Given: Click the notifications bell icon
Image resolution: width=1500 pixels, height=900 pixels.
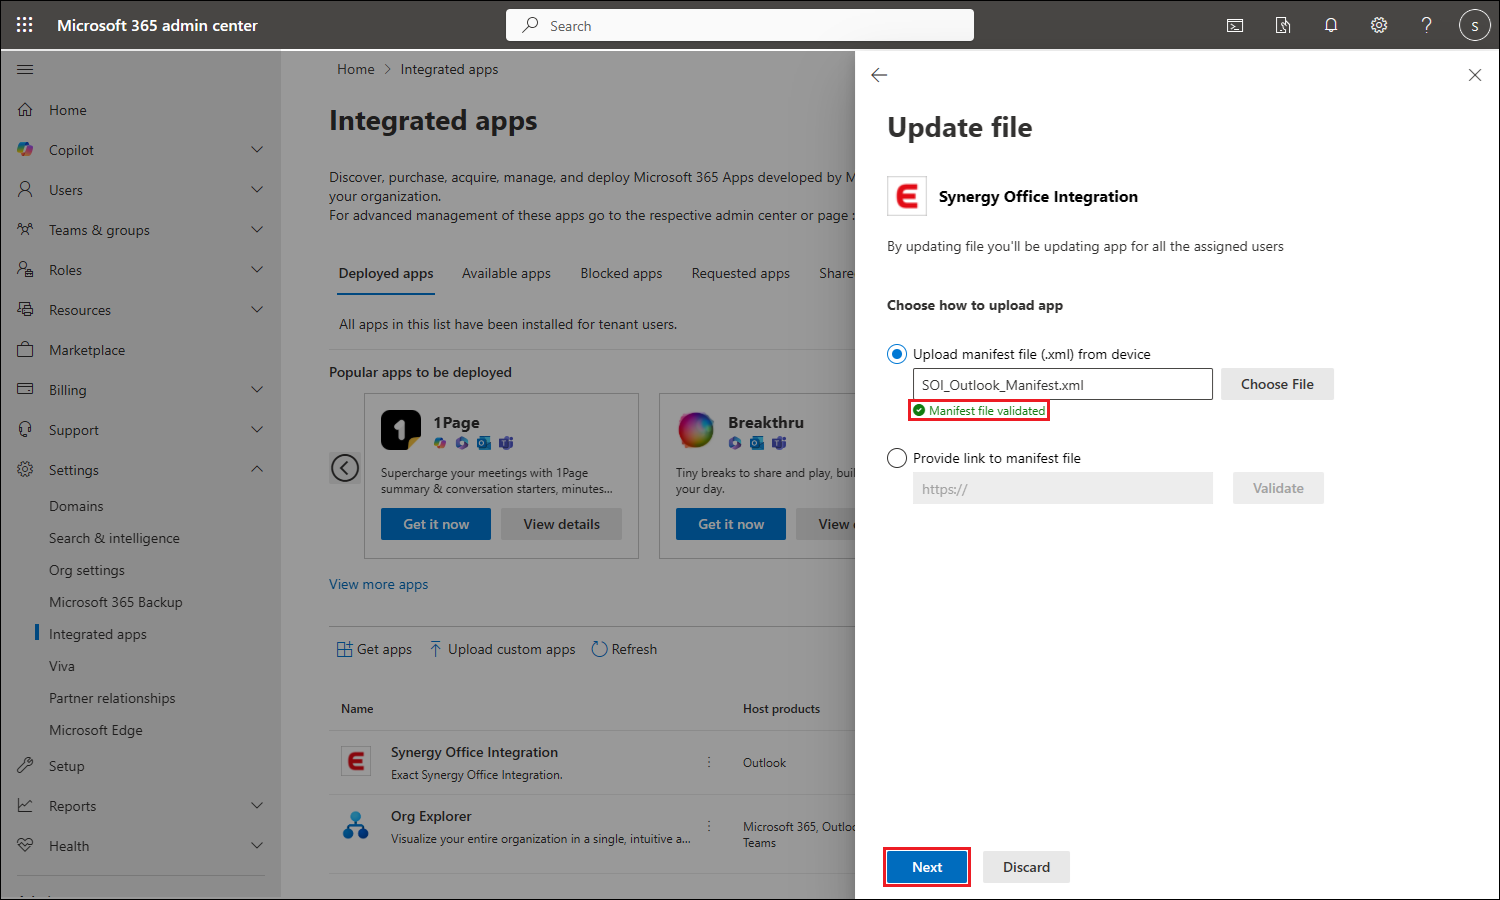Looking at the screenshot, I should [1331, 25].
